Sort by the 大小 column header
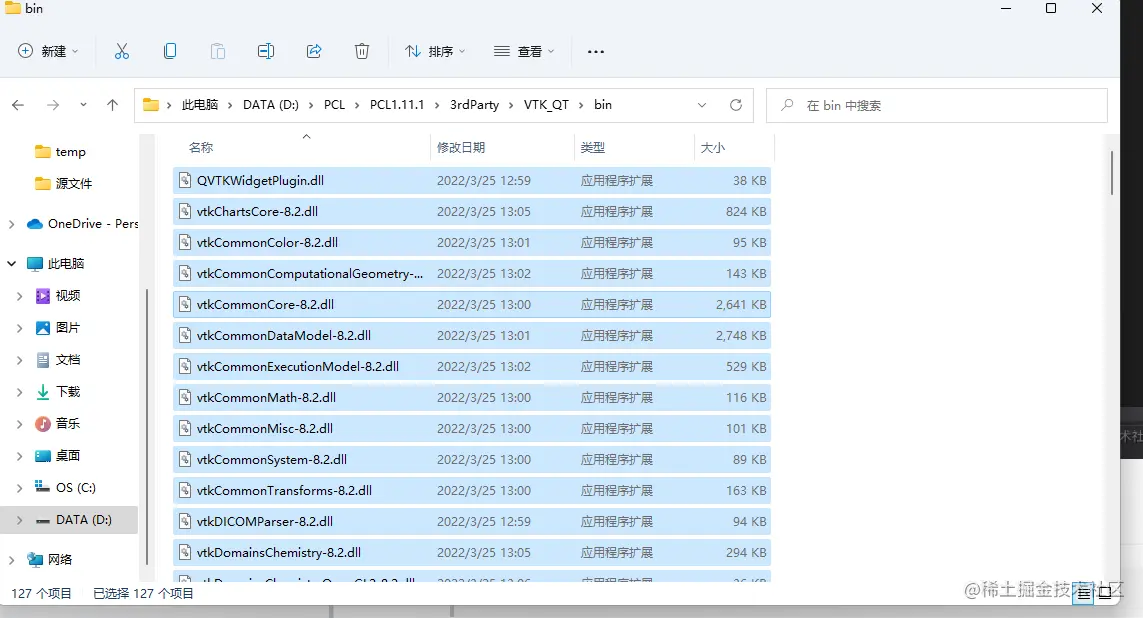This screenshot has width=1143, height=618. 734,147
